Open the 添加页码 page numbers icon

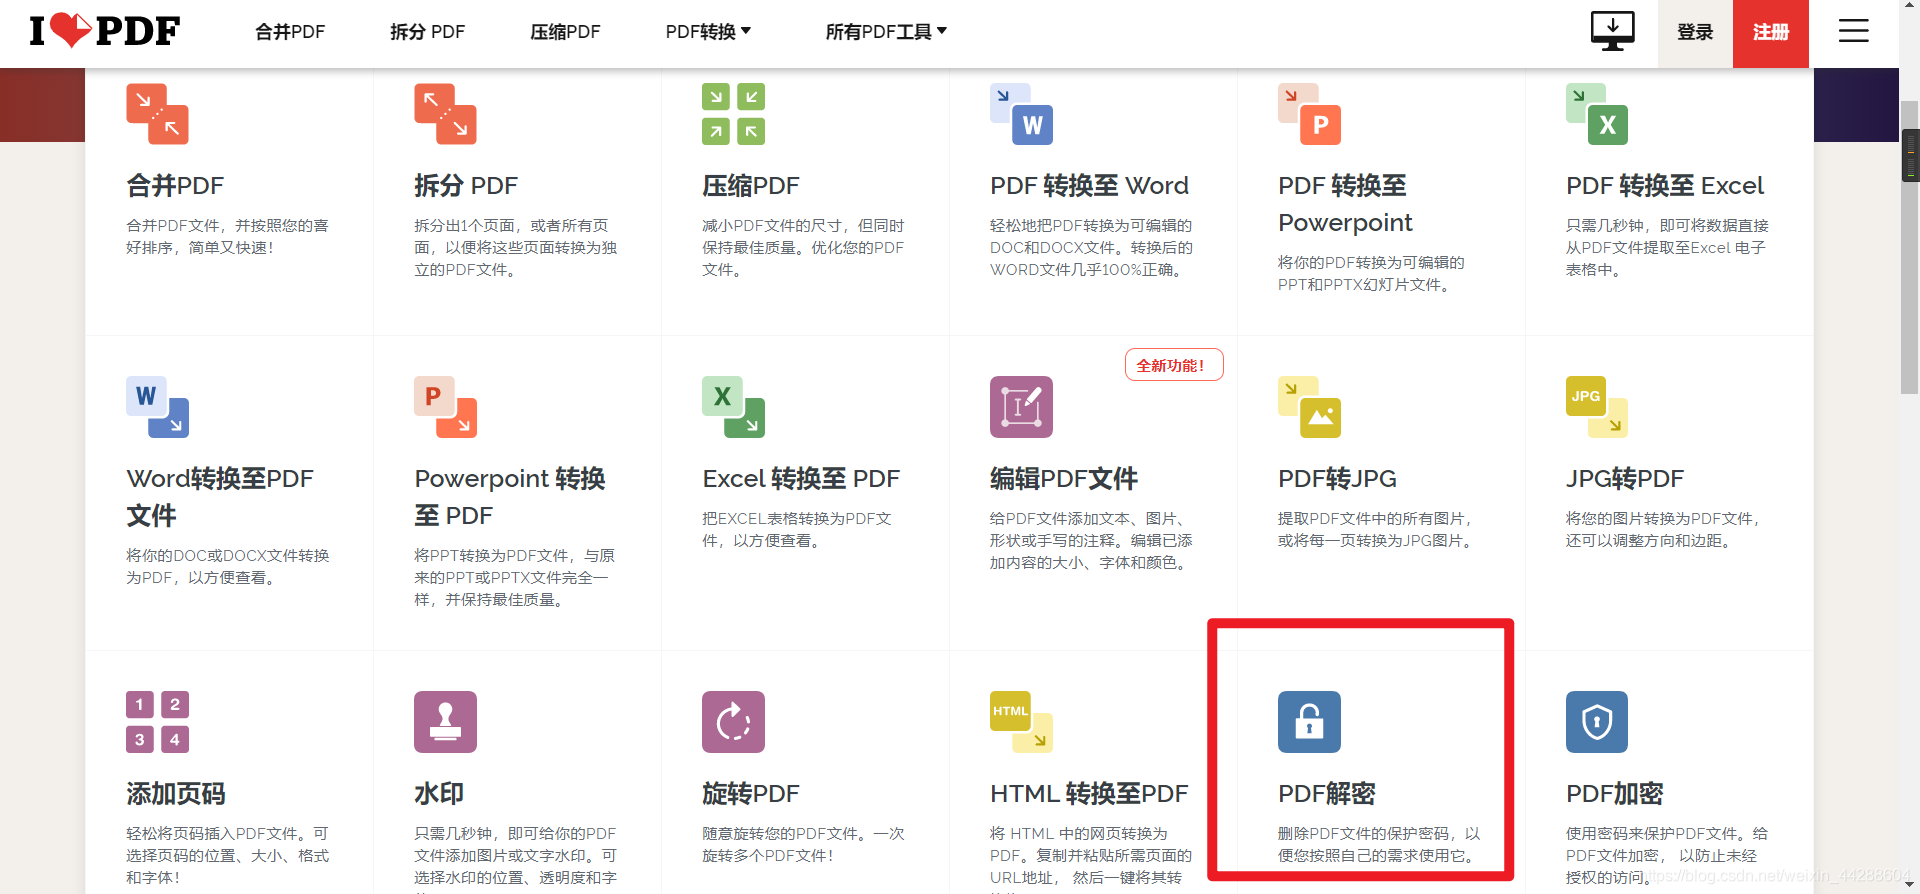tap(157, 722)
